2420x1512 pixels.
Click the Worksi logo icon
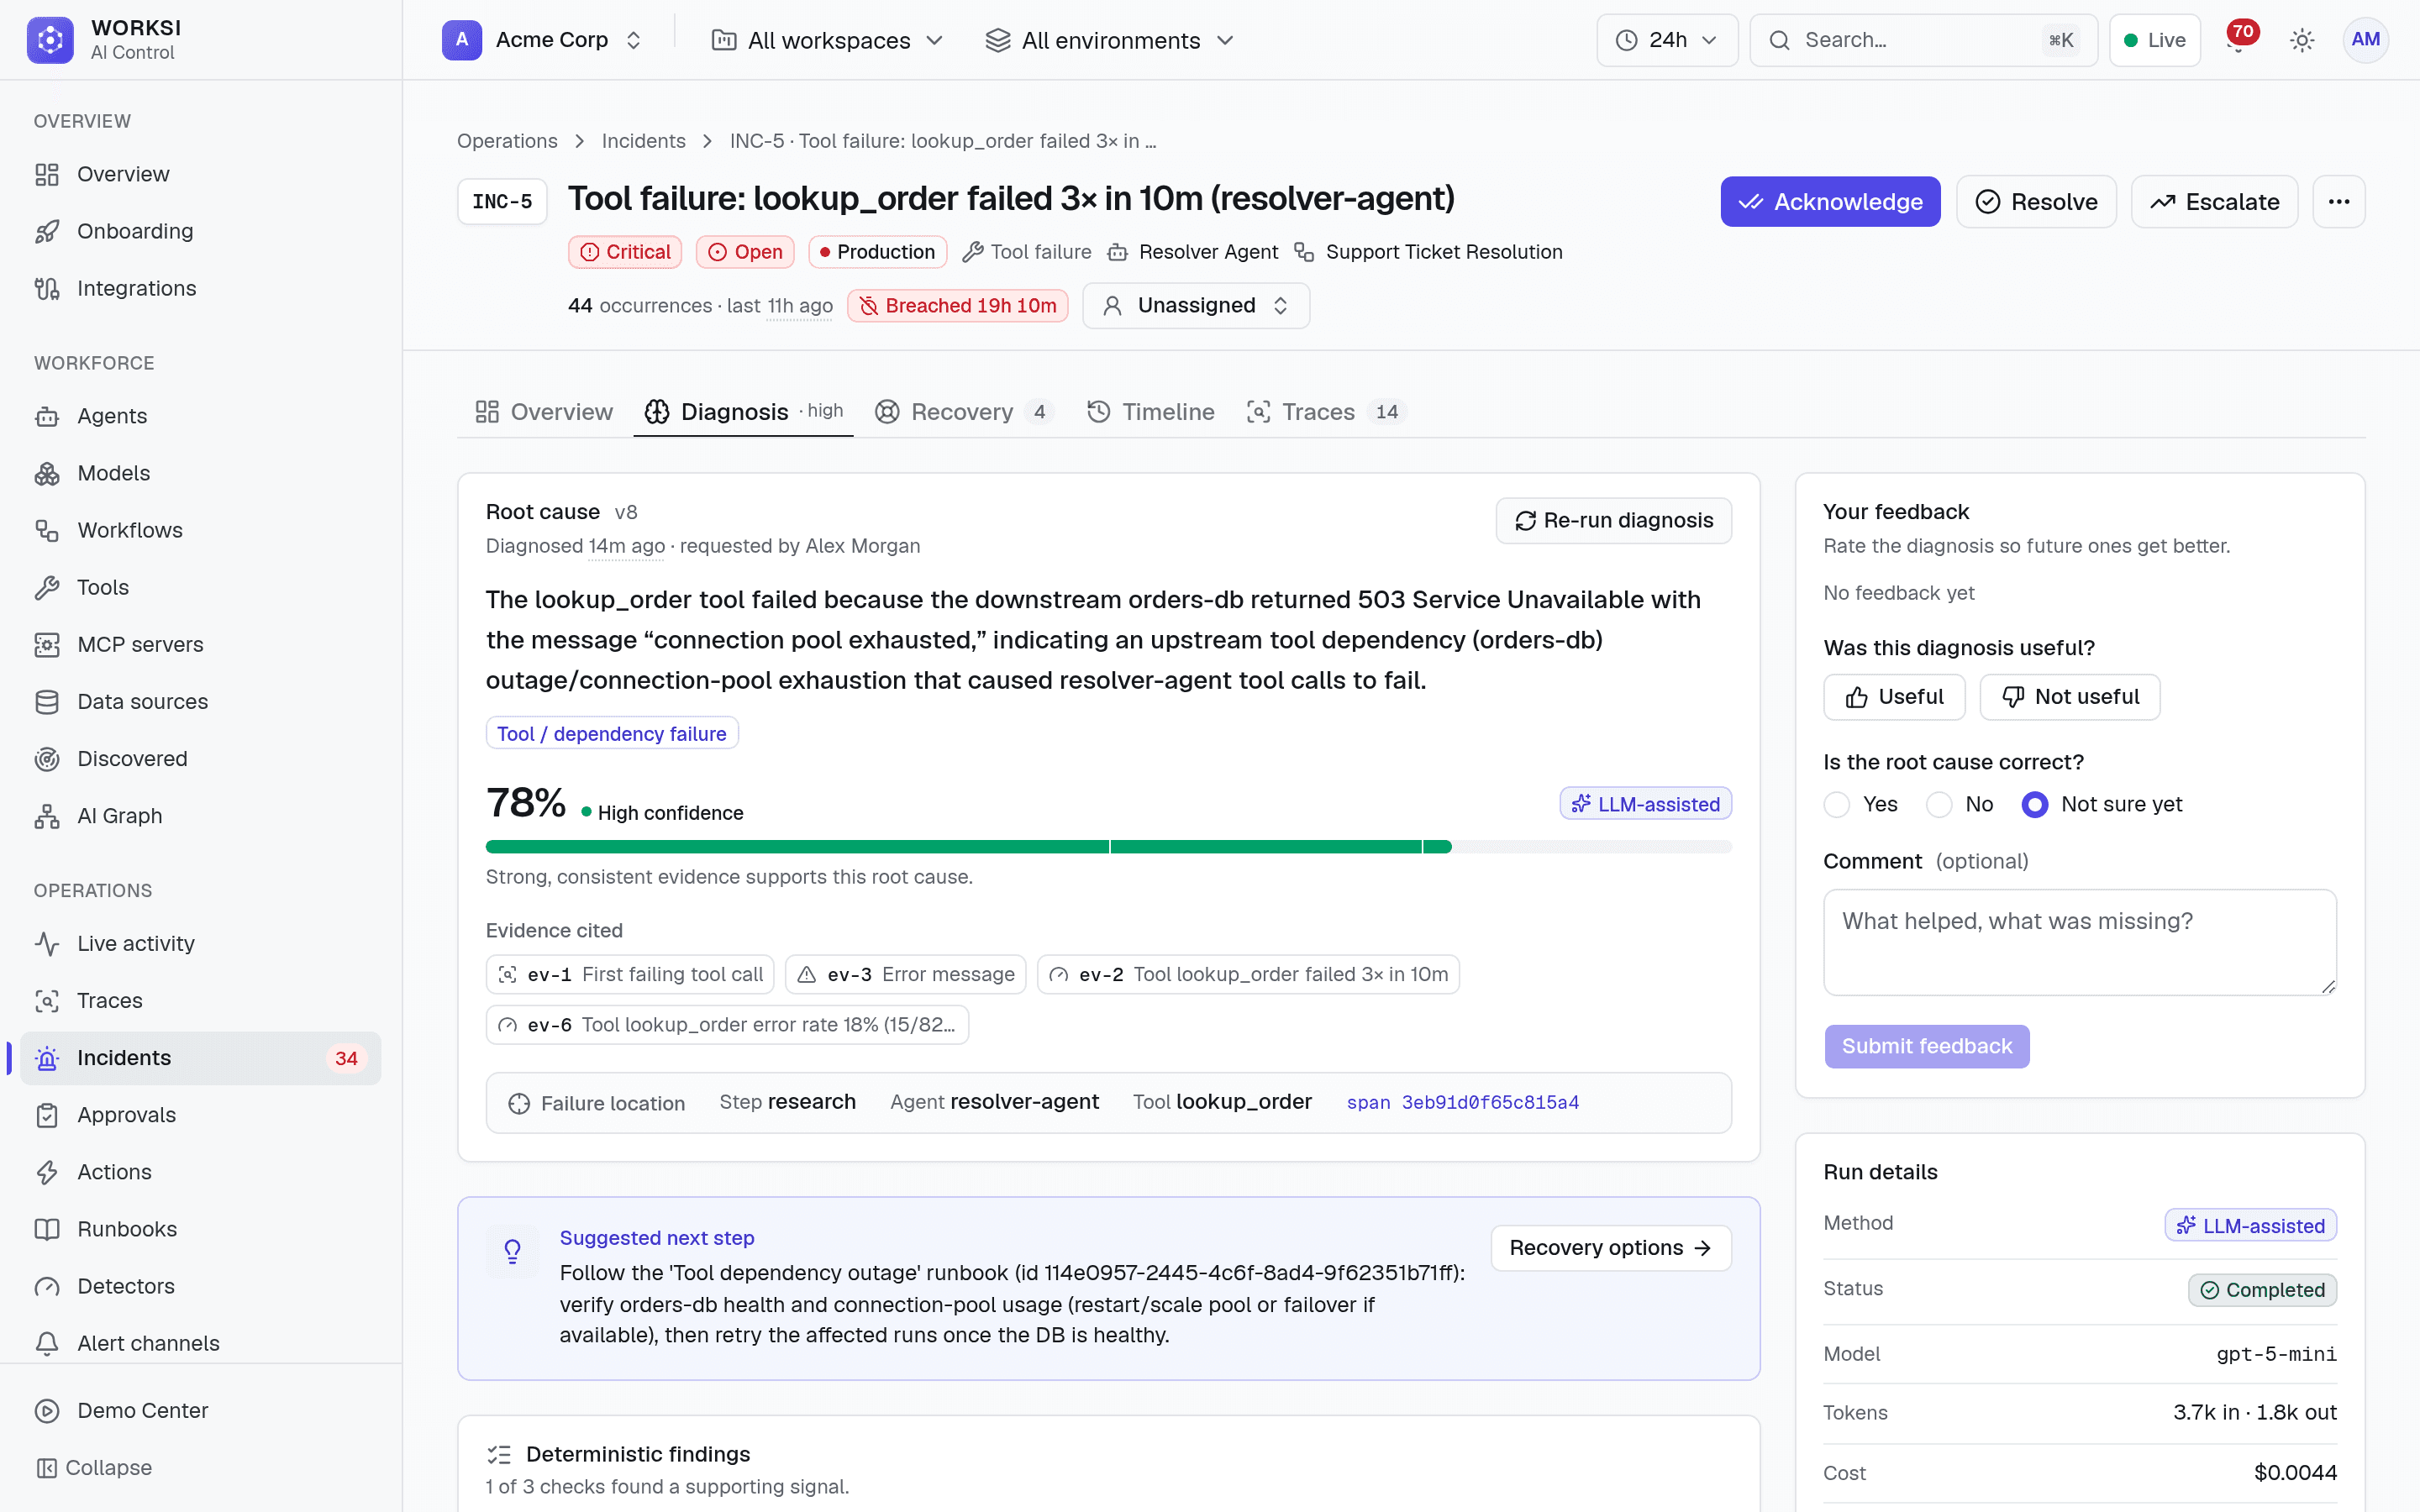tap(50, 40)
